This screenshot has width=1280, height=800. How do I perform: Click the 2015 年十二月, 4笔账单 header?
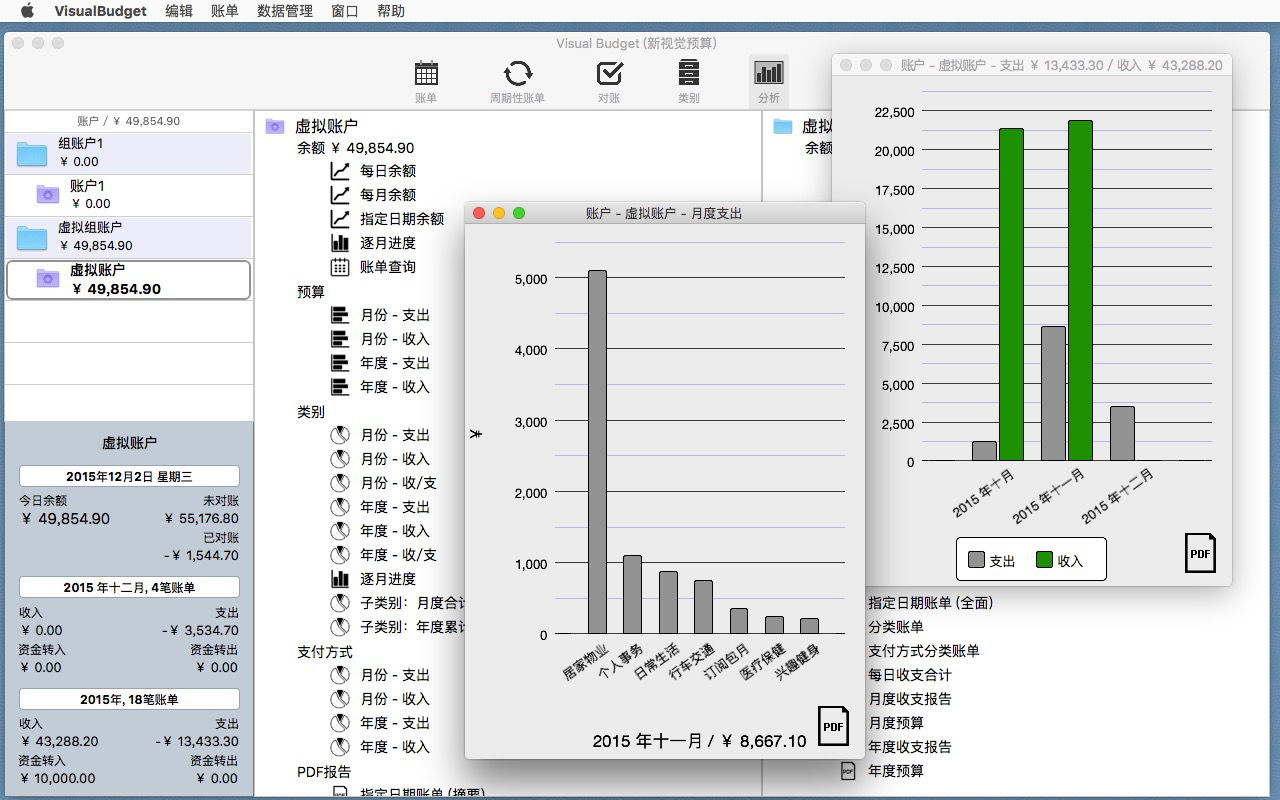pos(129,587)
